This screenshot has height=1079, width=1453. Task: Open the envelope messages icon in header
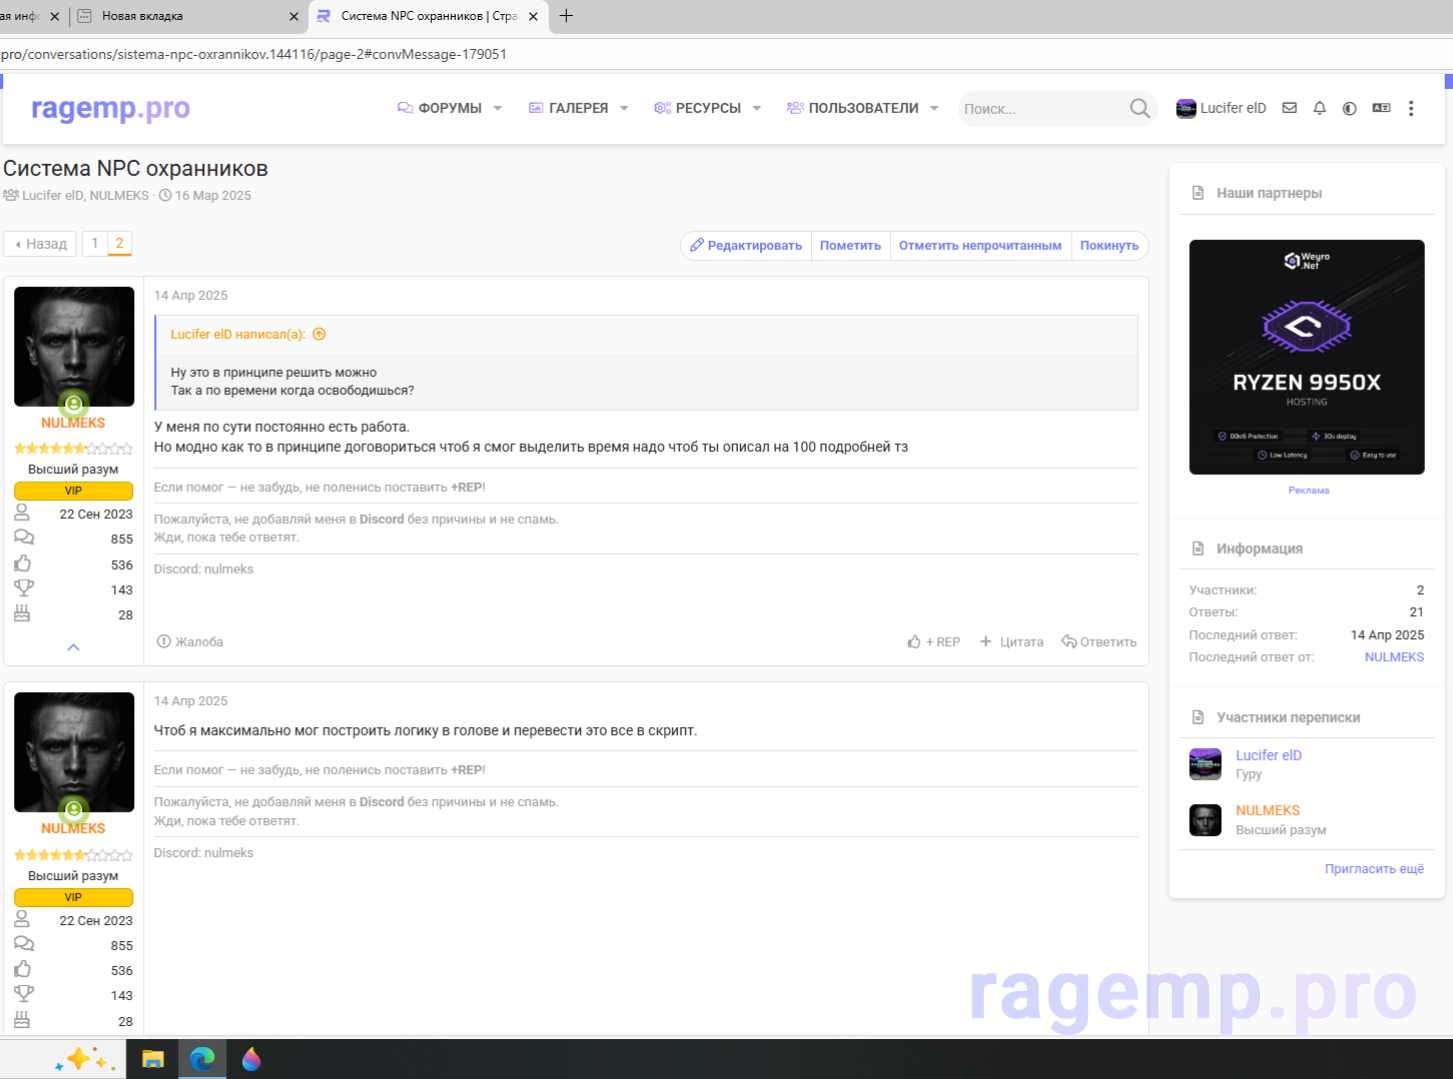click(1290, 108)
